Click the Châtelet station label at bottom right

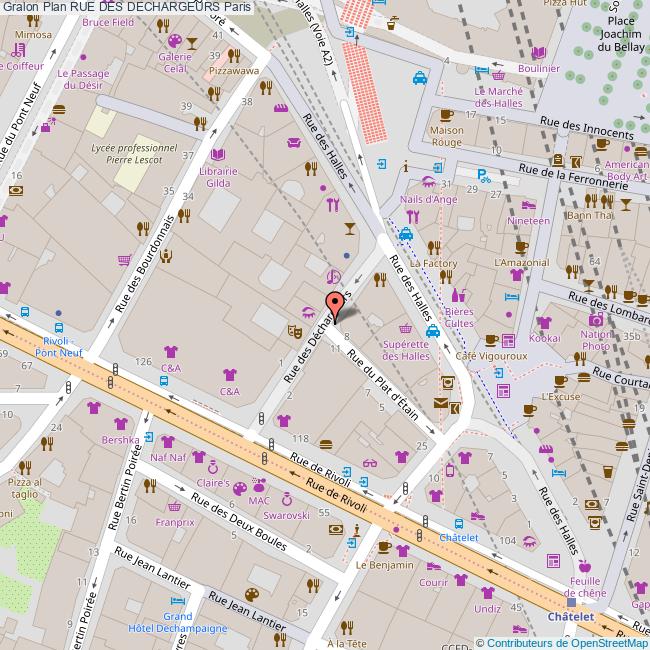(x=571, y=617)
